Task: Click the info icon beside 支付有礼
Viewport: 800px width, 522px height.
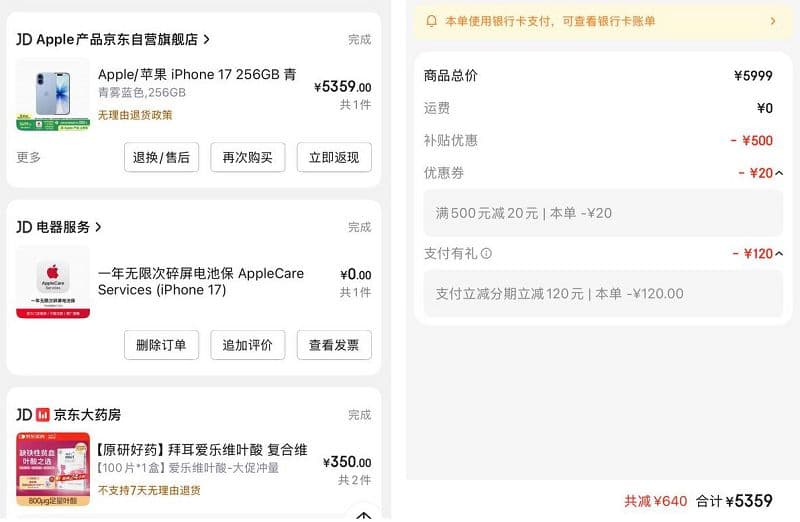Action: [486, 254]
